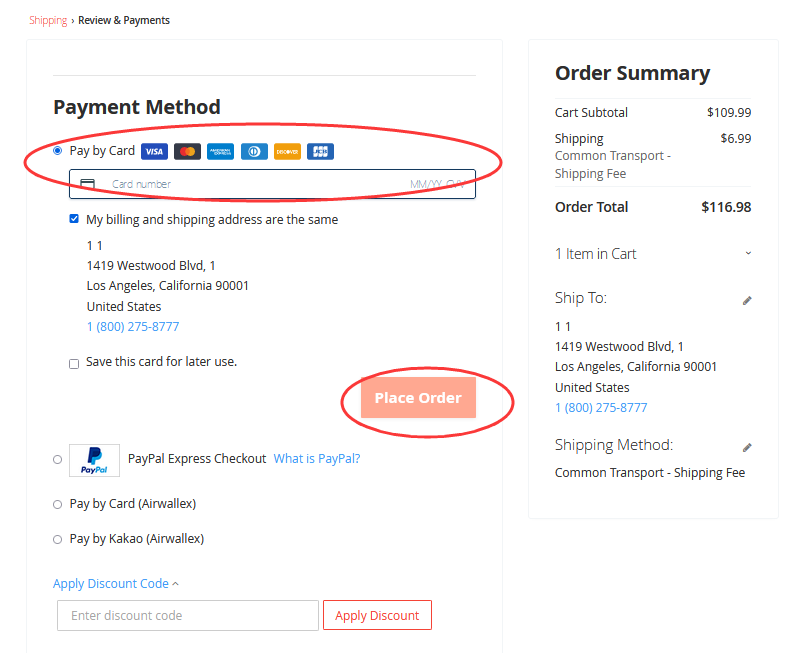
Task: Click the Mastercard logo icon
Action: [187, 151]
